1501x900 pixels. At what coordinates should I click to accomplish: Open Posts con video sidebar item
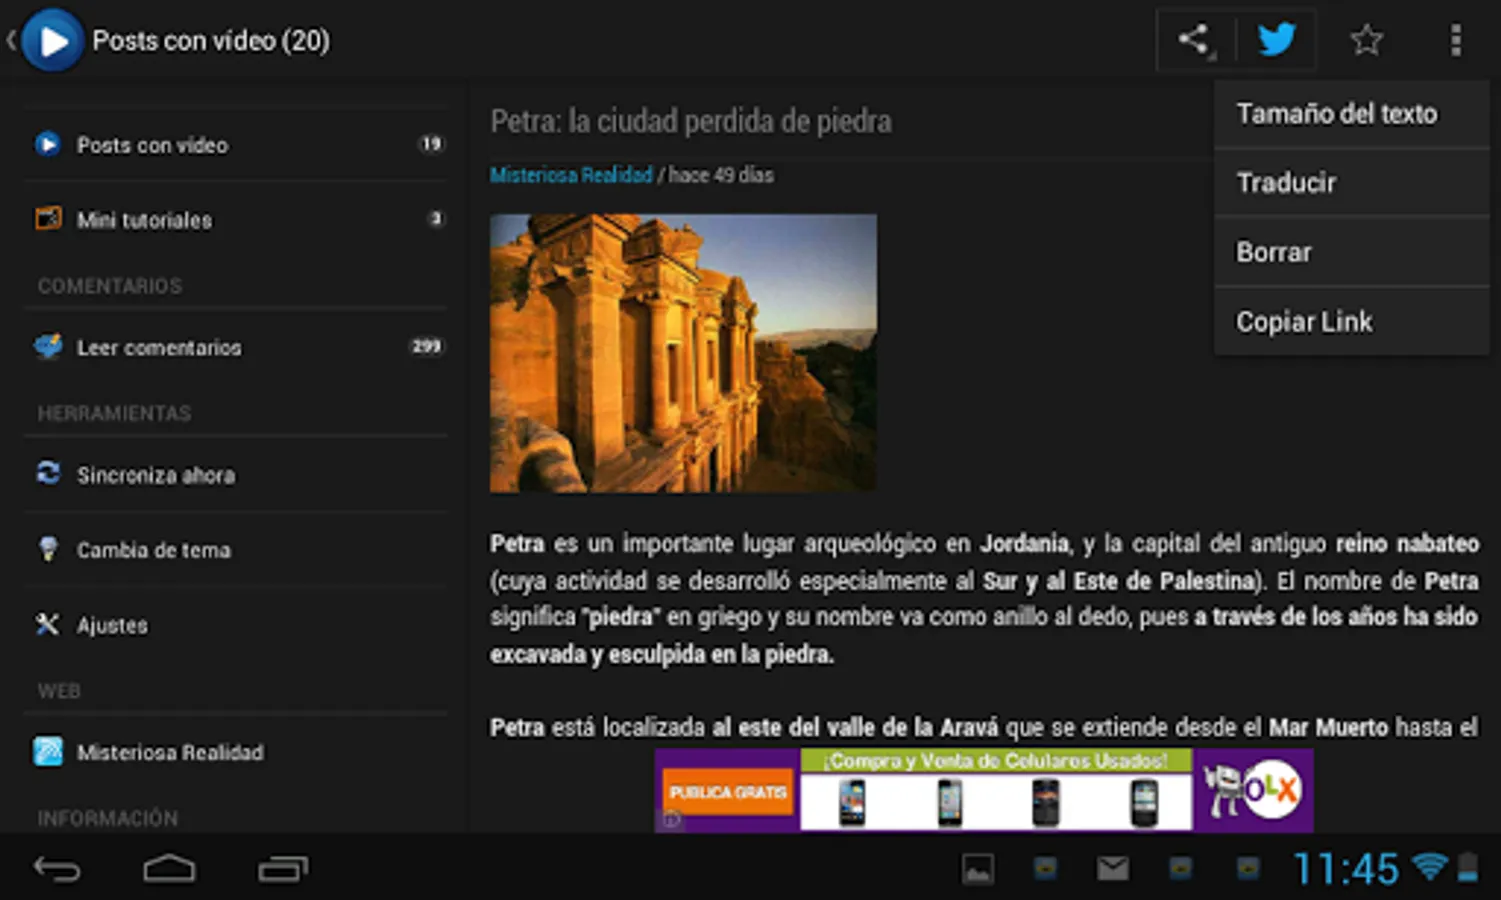(236, 144)
